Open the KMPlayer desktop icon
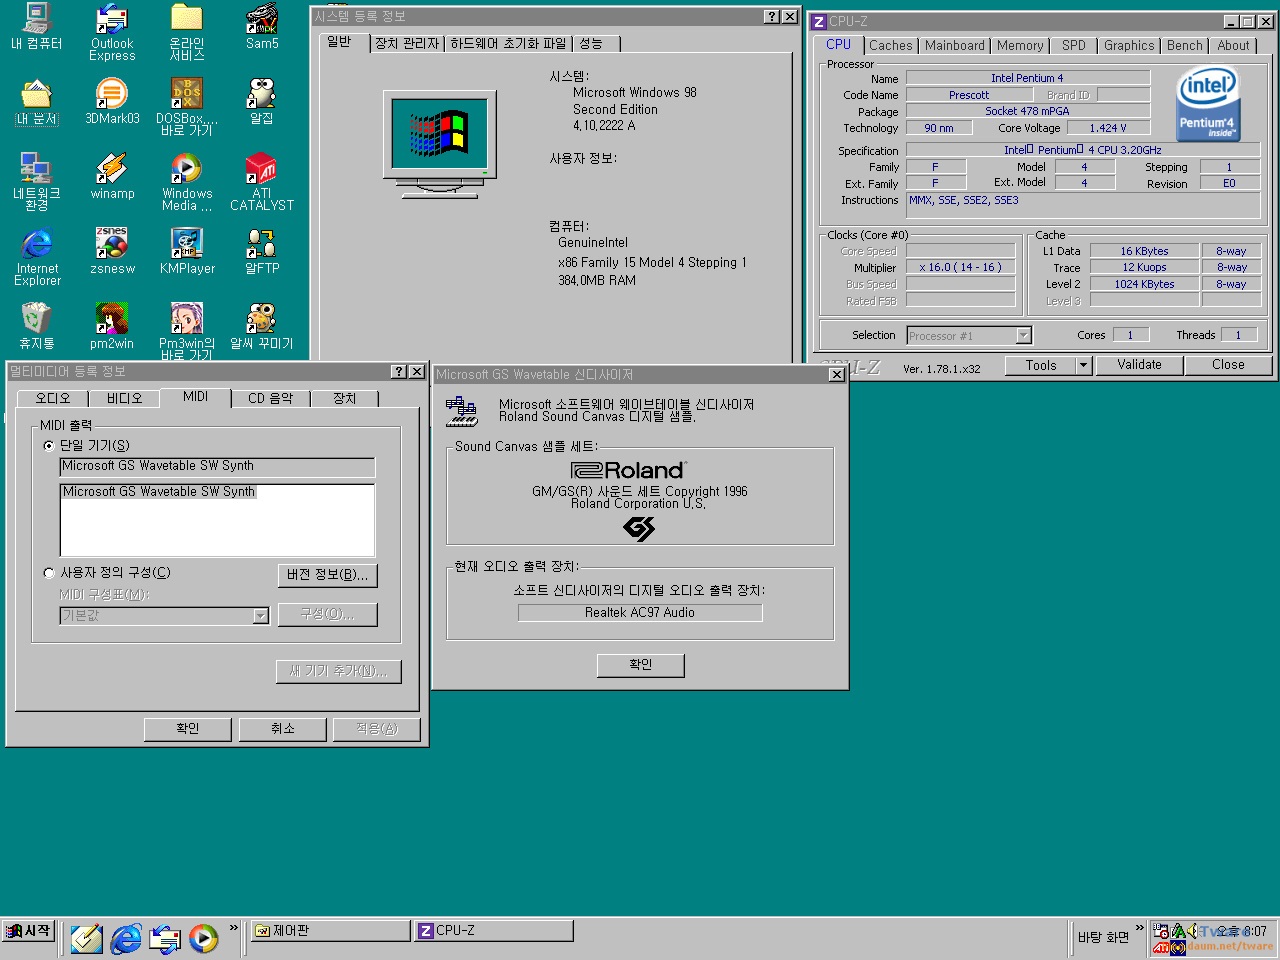This screenshot has width=1280, height=960. [x=187, y=252]
